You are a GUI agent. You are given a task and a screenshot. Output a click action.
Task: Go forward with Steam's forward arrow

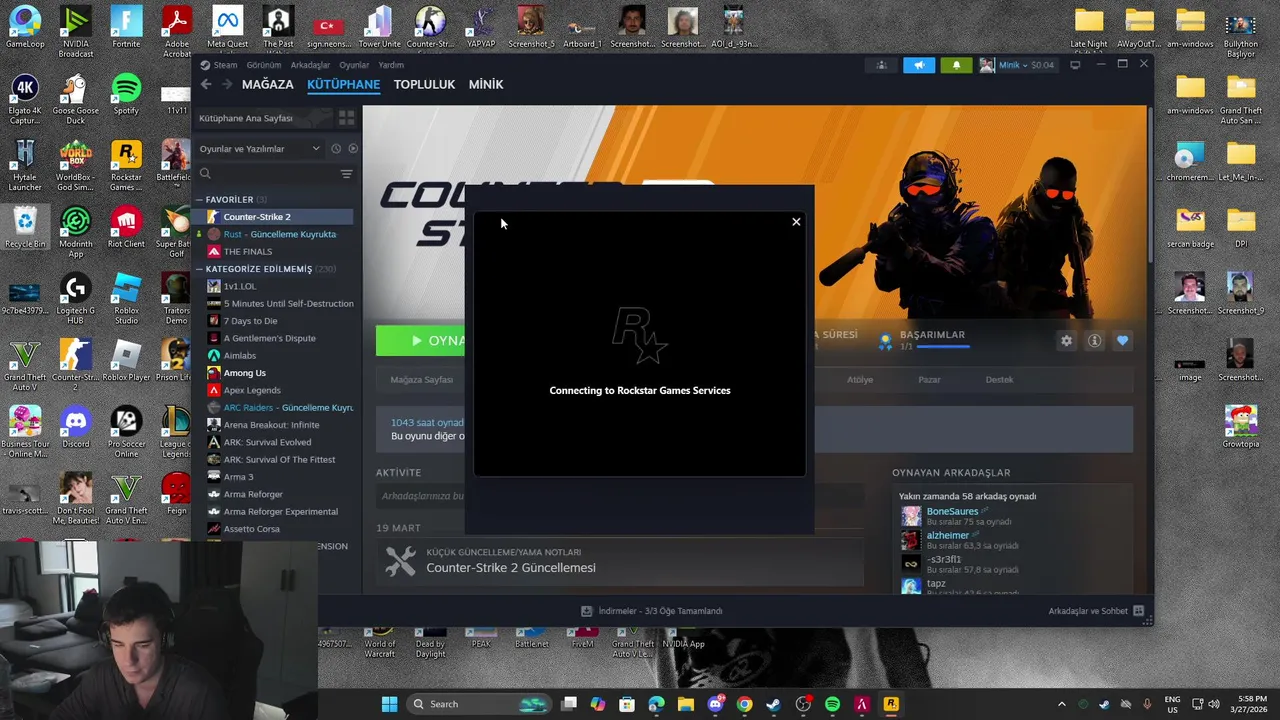click(226, 84)
